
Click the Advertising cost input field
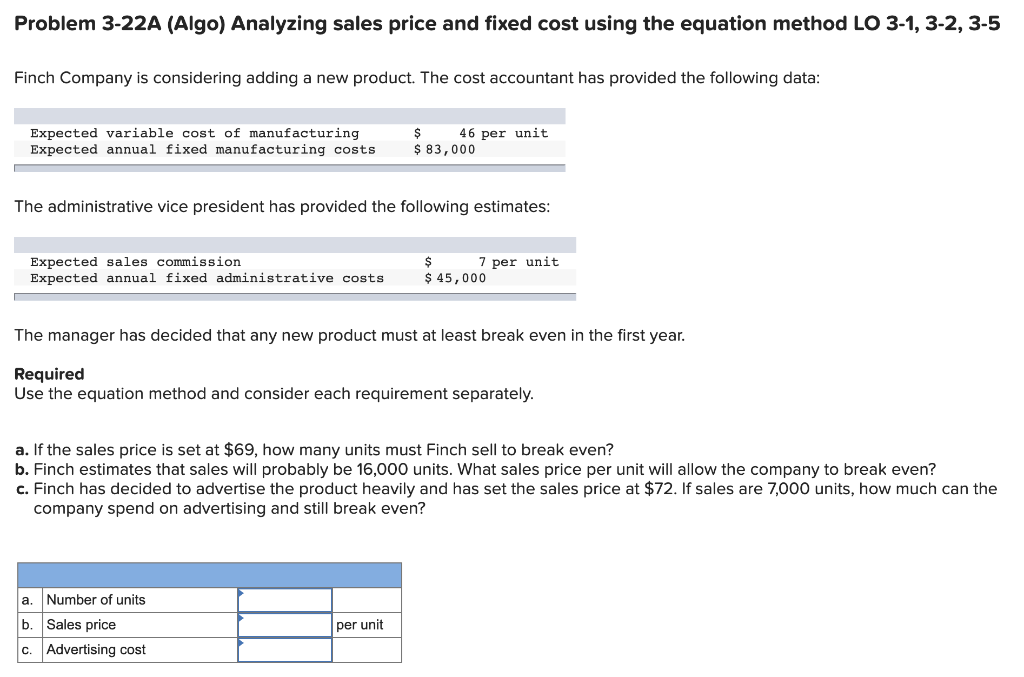point(284,649)
